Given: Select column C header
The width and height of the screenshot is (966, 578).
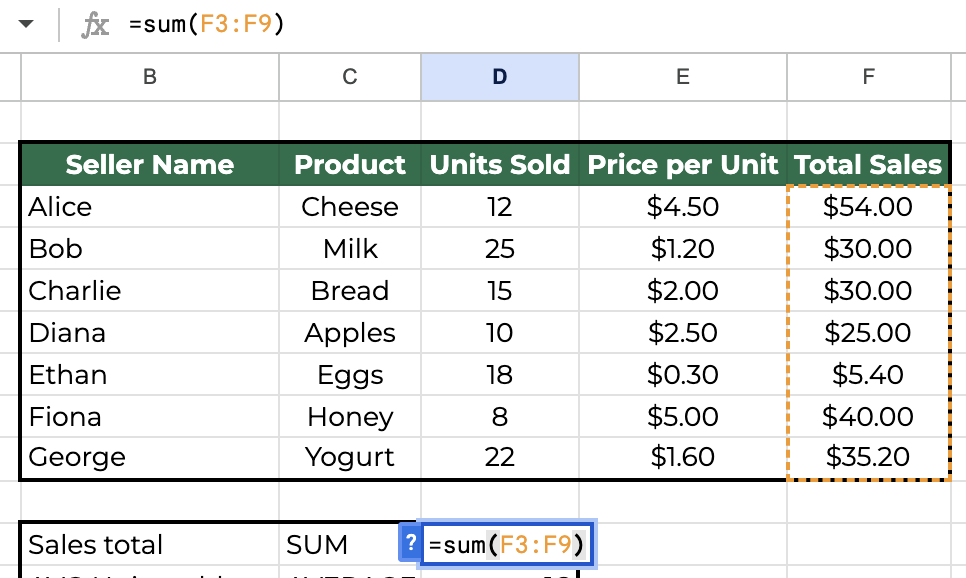Looking at the screenshot, I should click(350, 77).
